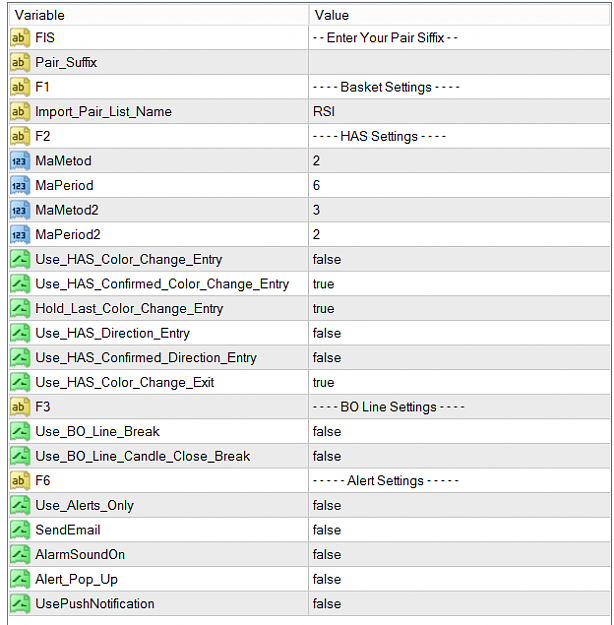
Task: Select the Use_BO_Line_Break variable name
Action: tap(98, 432)
